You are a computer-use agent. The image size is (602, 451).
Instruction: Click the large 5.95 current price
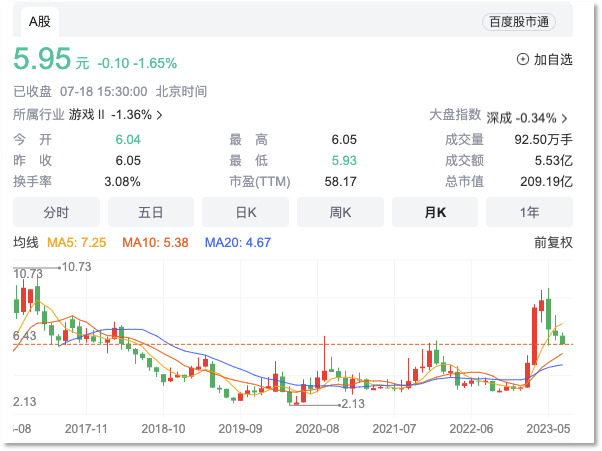[41, 60]
